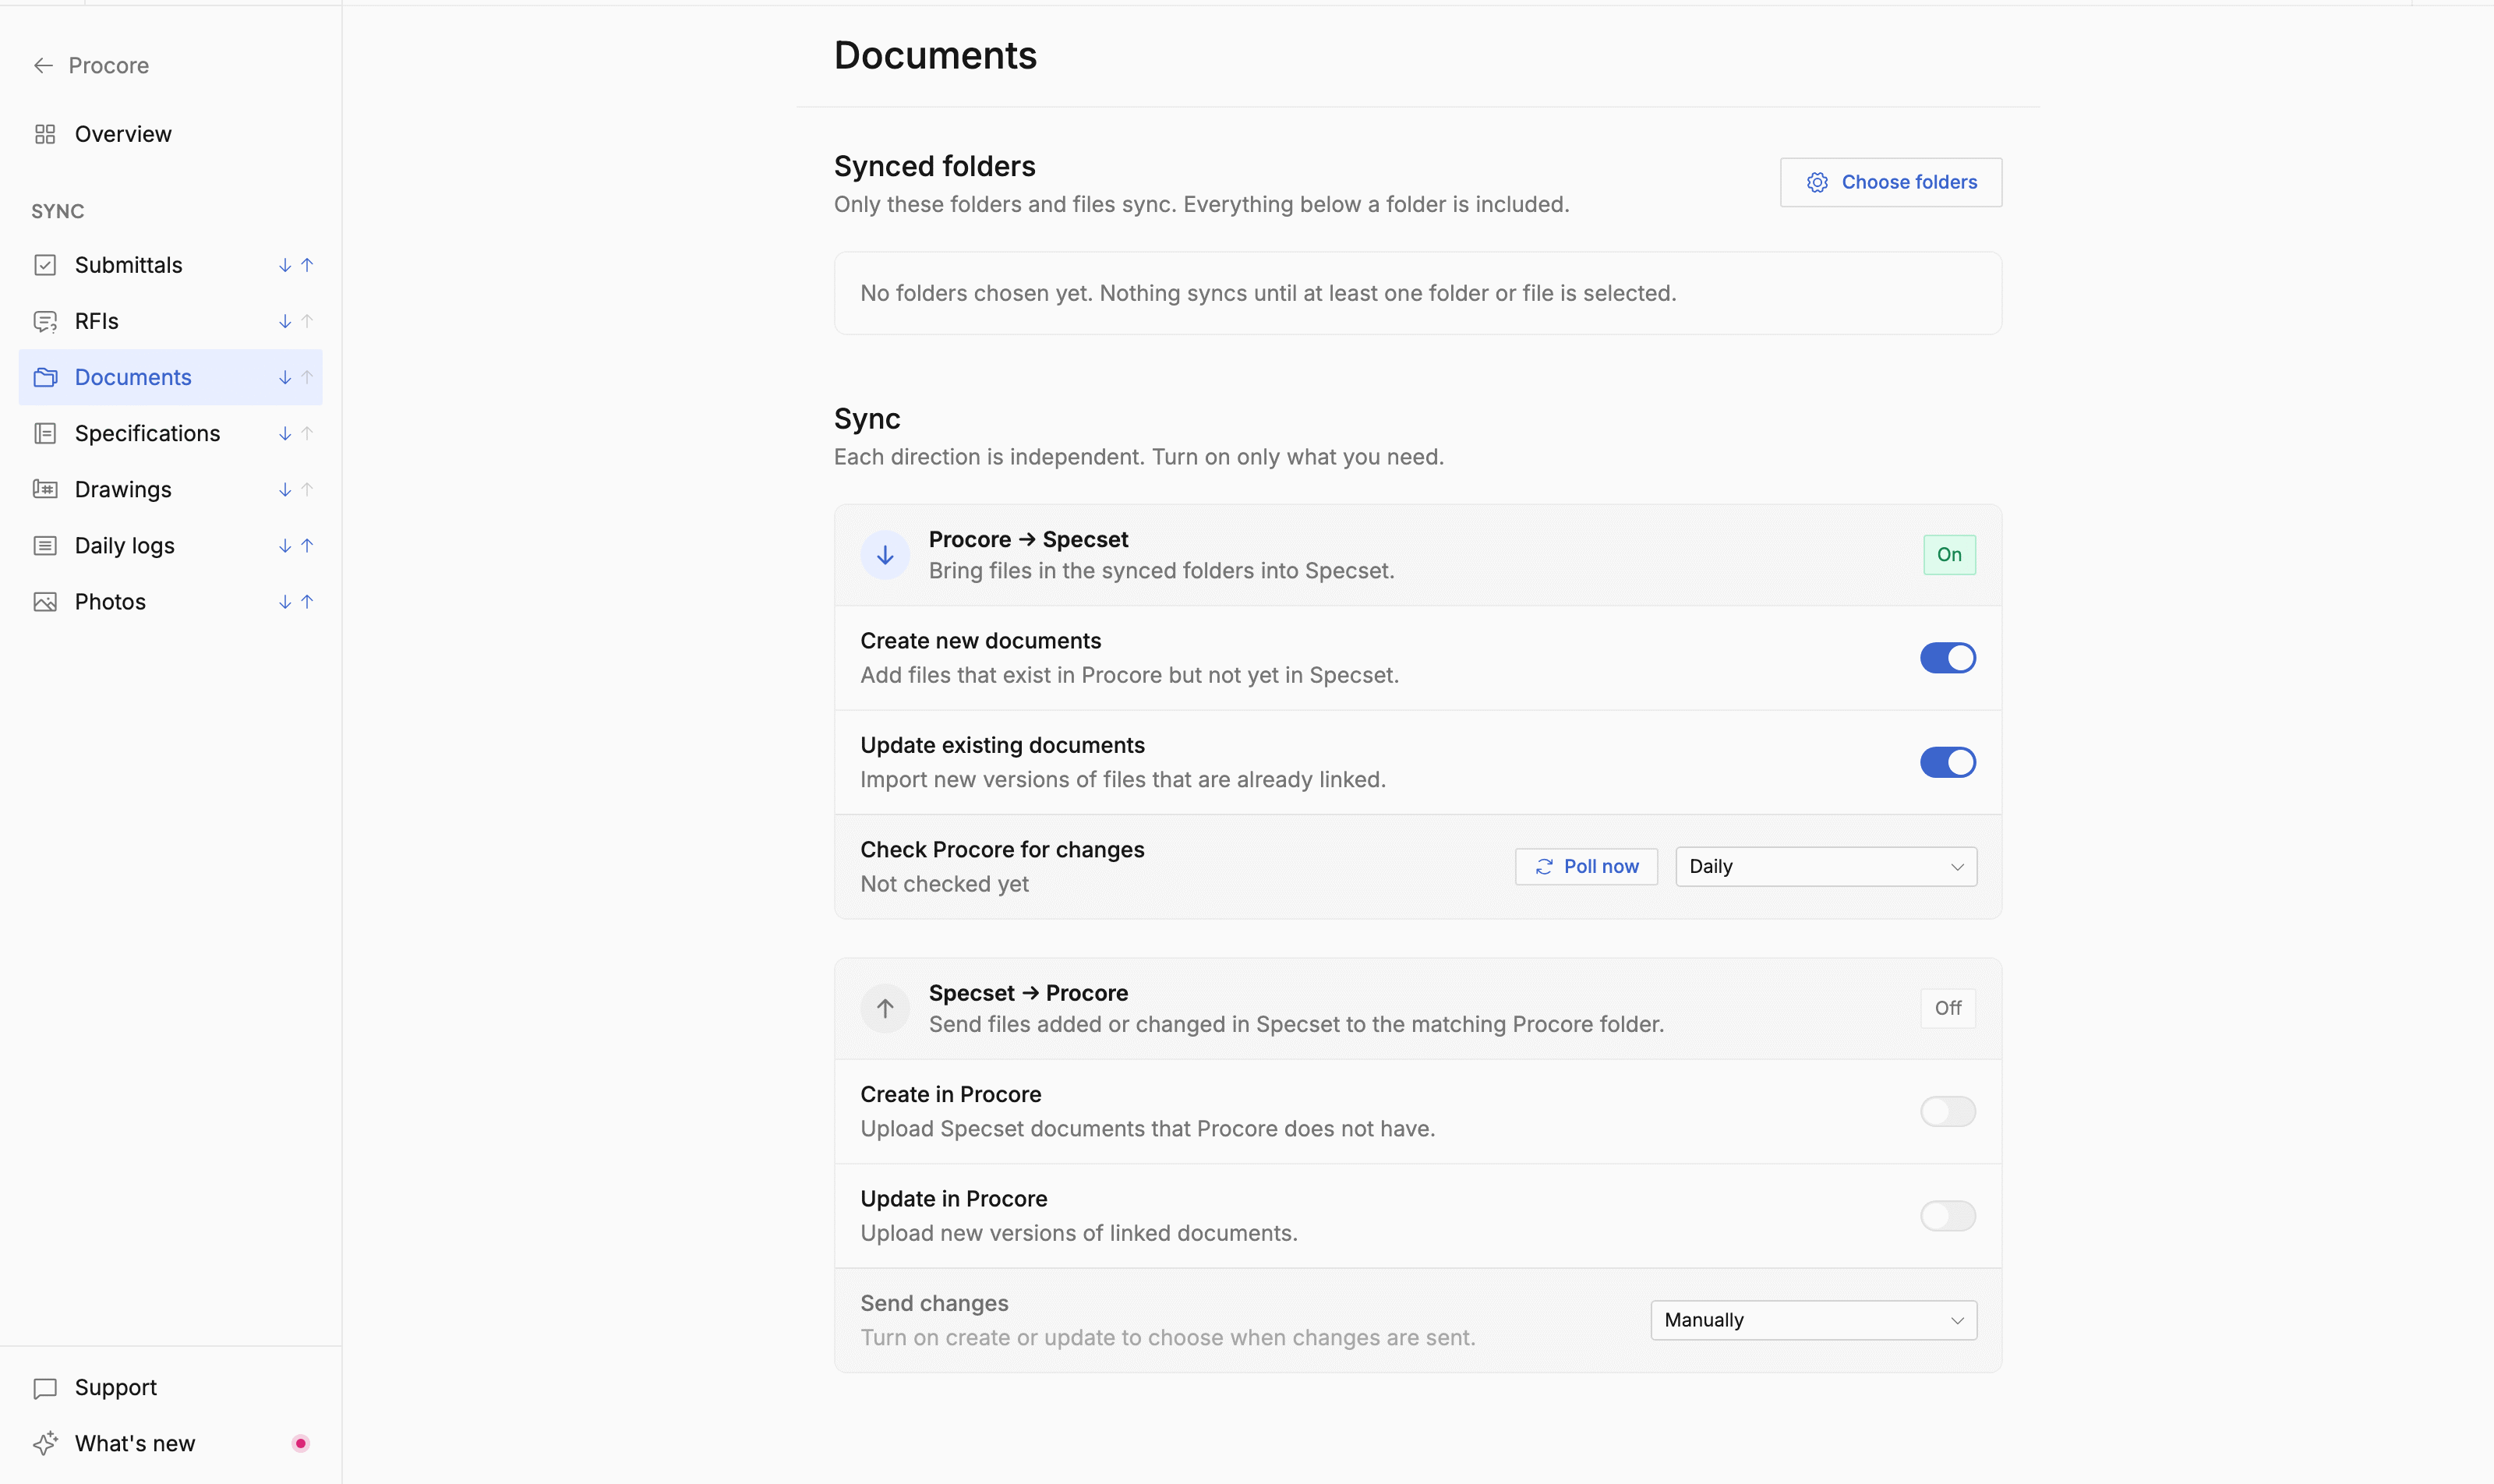Click the Poll now button
This screenshot has height=1484, width=2494.
[x=1586, y=867]
